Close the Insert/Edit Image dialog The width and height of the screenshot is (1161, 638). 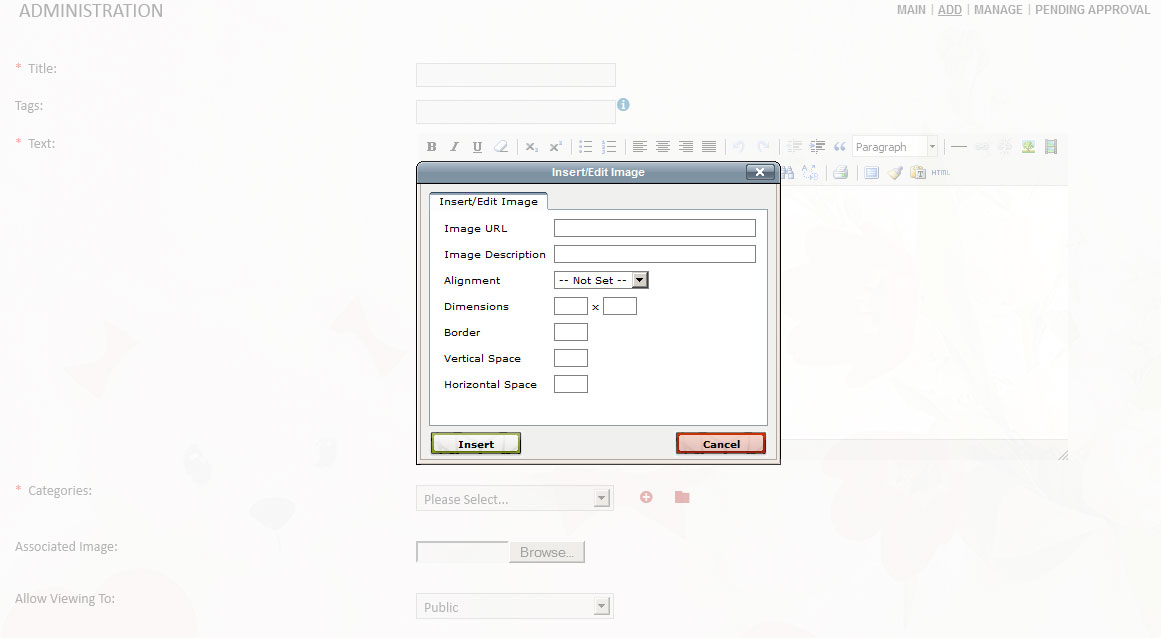(x=760, y=172)
